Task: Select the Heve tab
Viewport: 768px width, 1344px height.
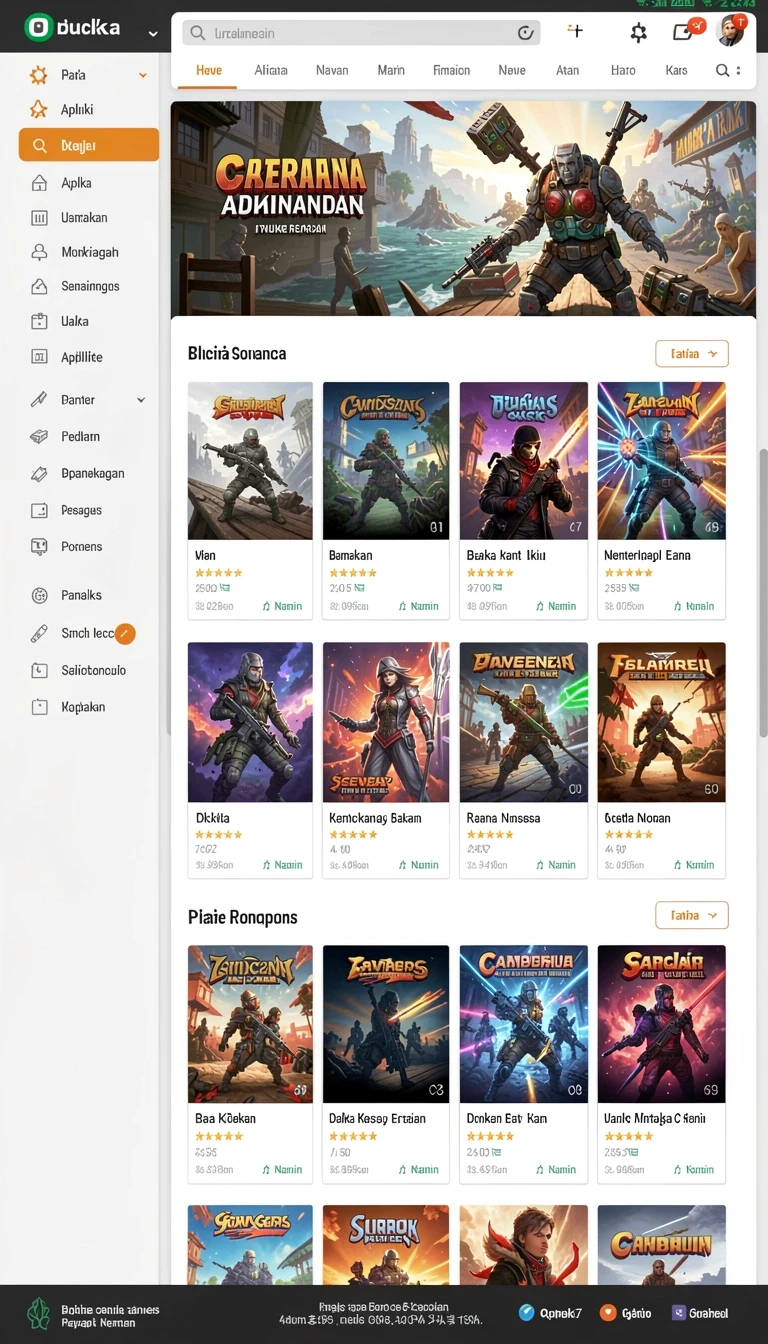Action: tap(209, 70)
